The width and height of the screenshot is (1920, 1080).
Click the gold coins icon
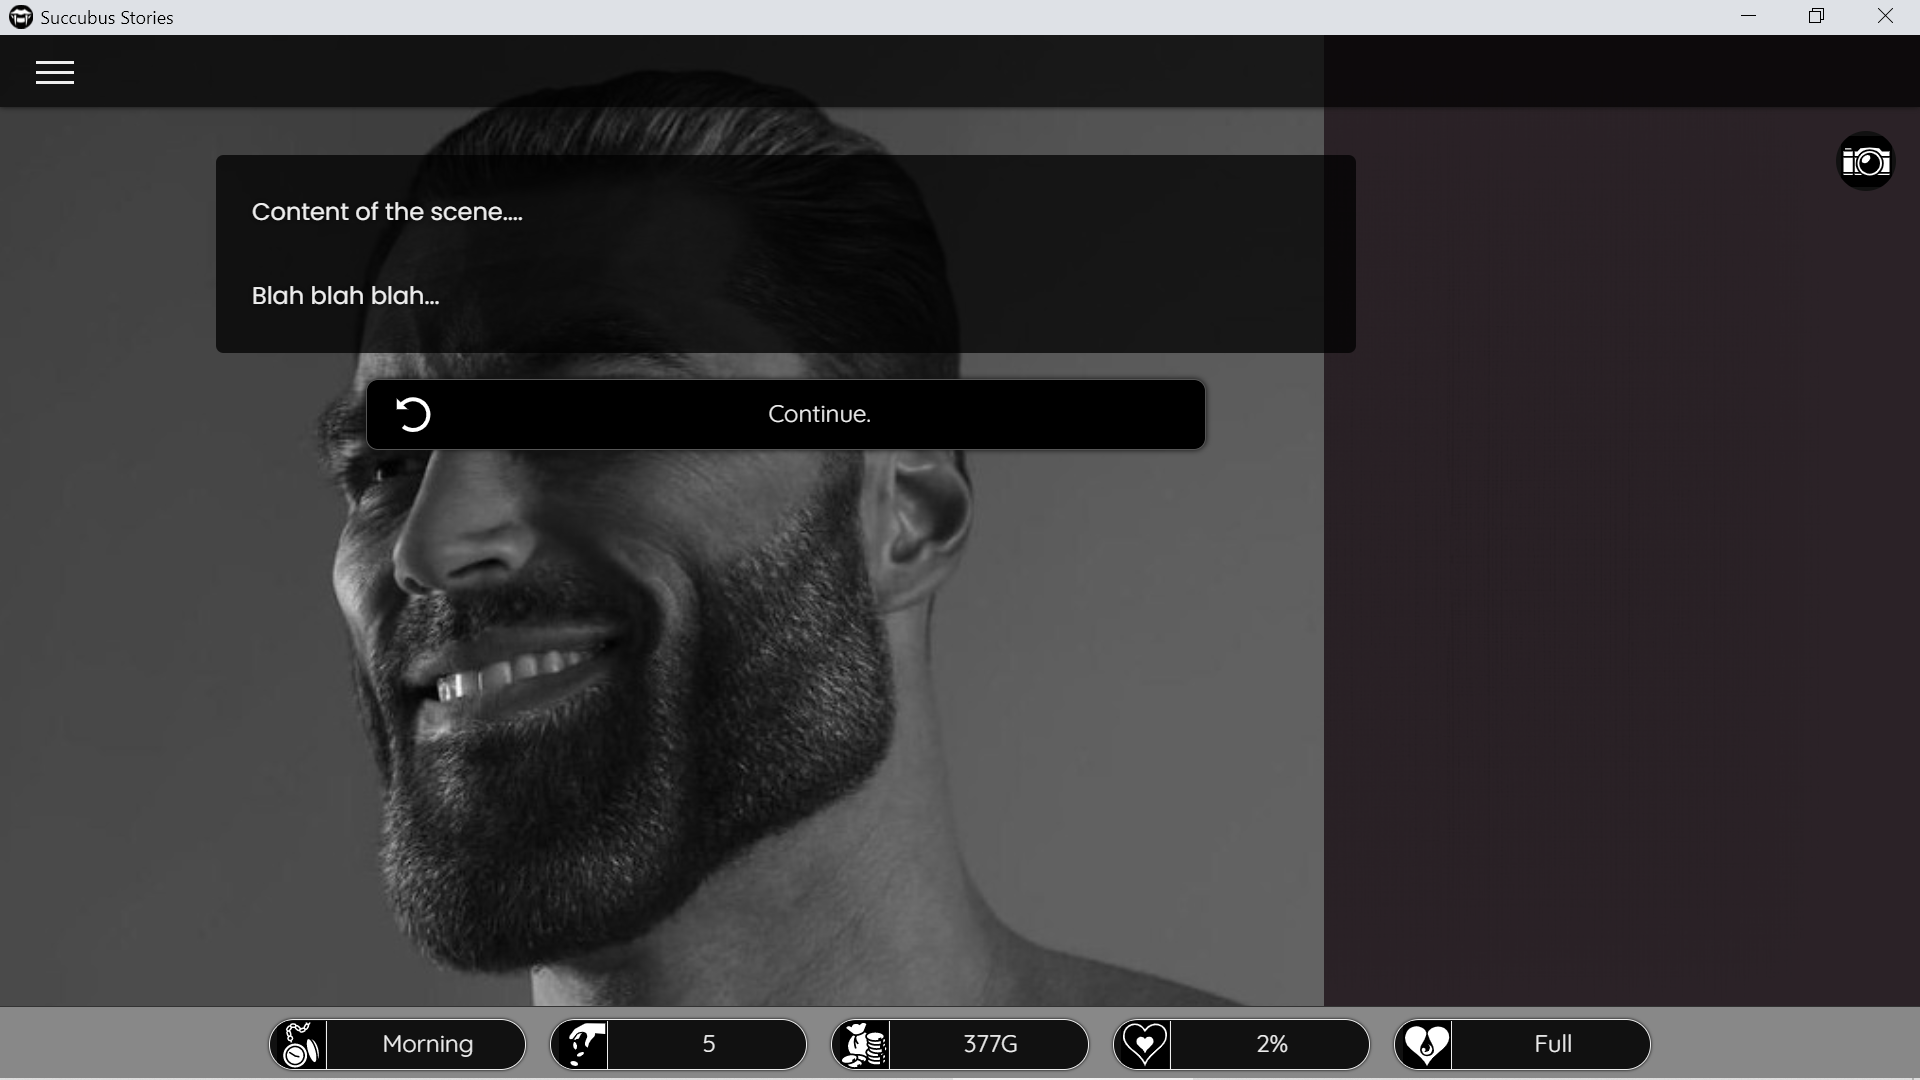click(x=862, y=1044)
